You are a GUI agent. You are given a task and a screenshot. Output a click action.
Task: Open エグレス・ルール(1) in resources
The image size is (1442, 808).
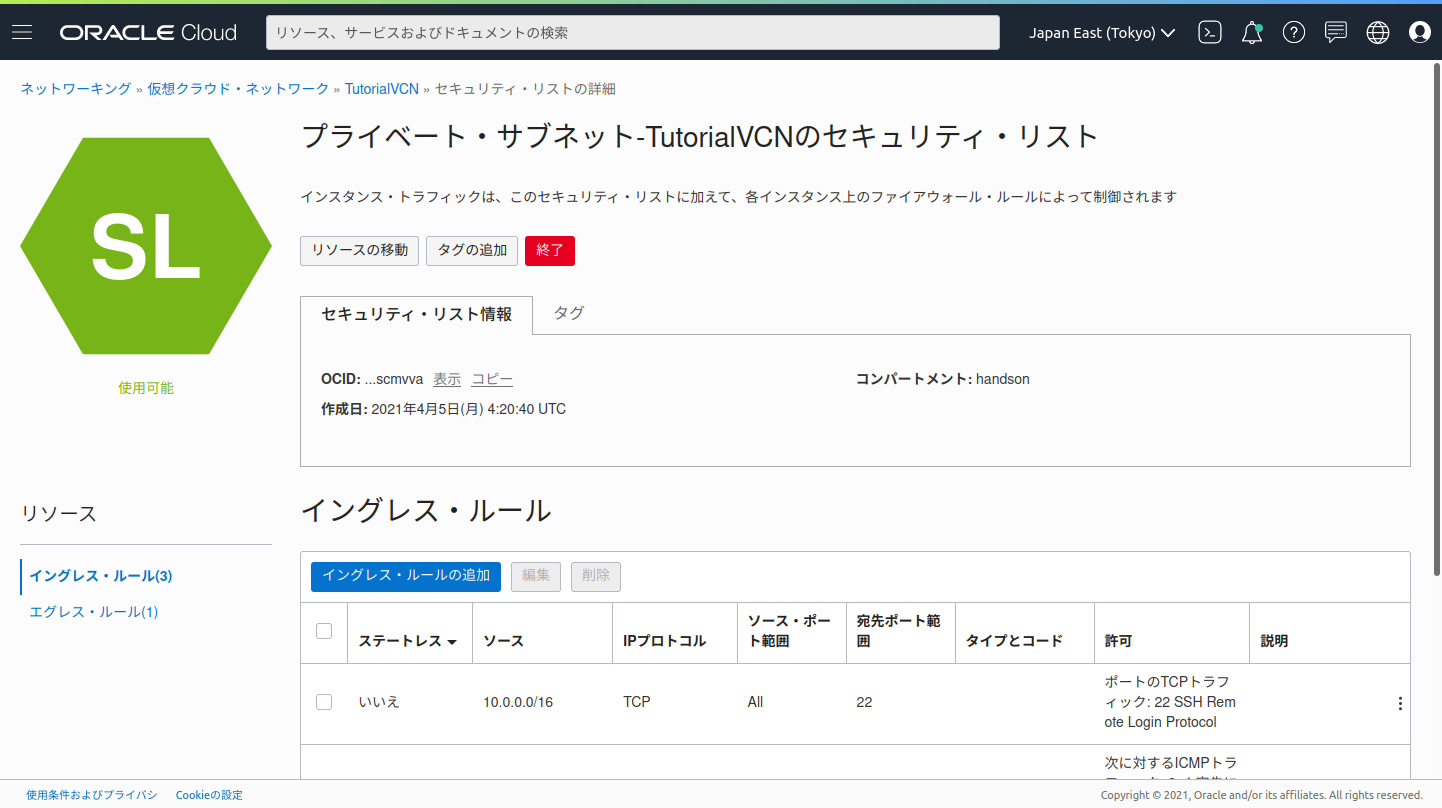(94, 612)
